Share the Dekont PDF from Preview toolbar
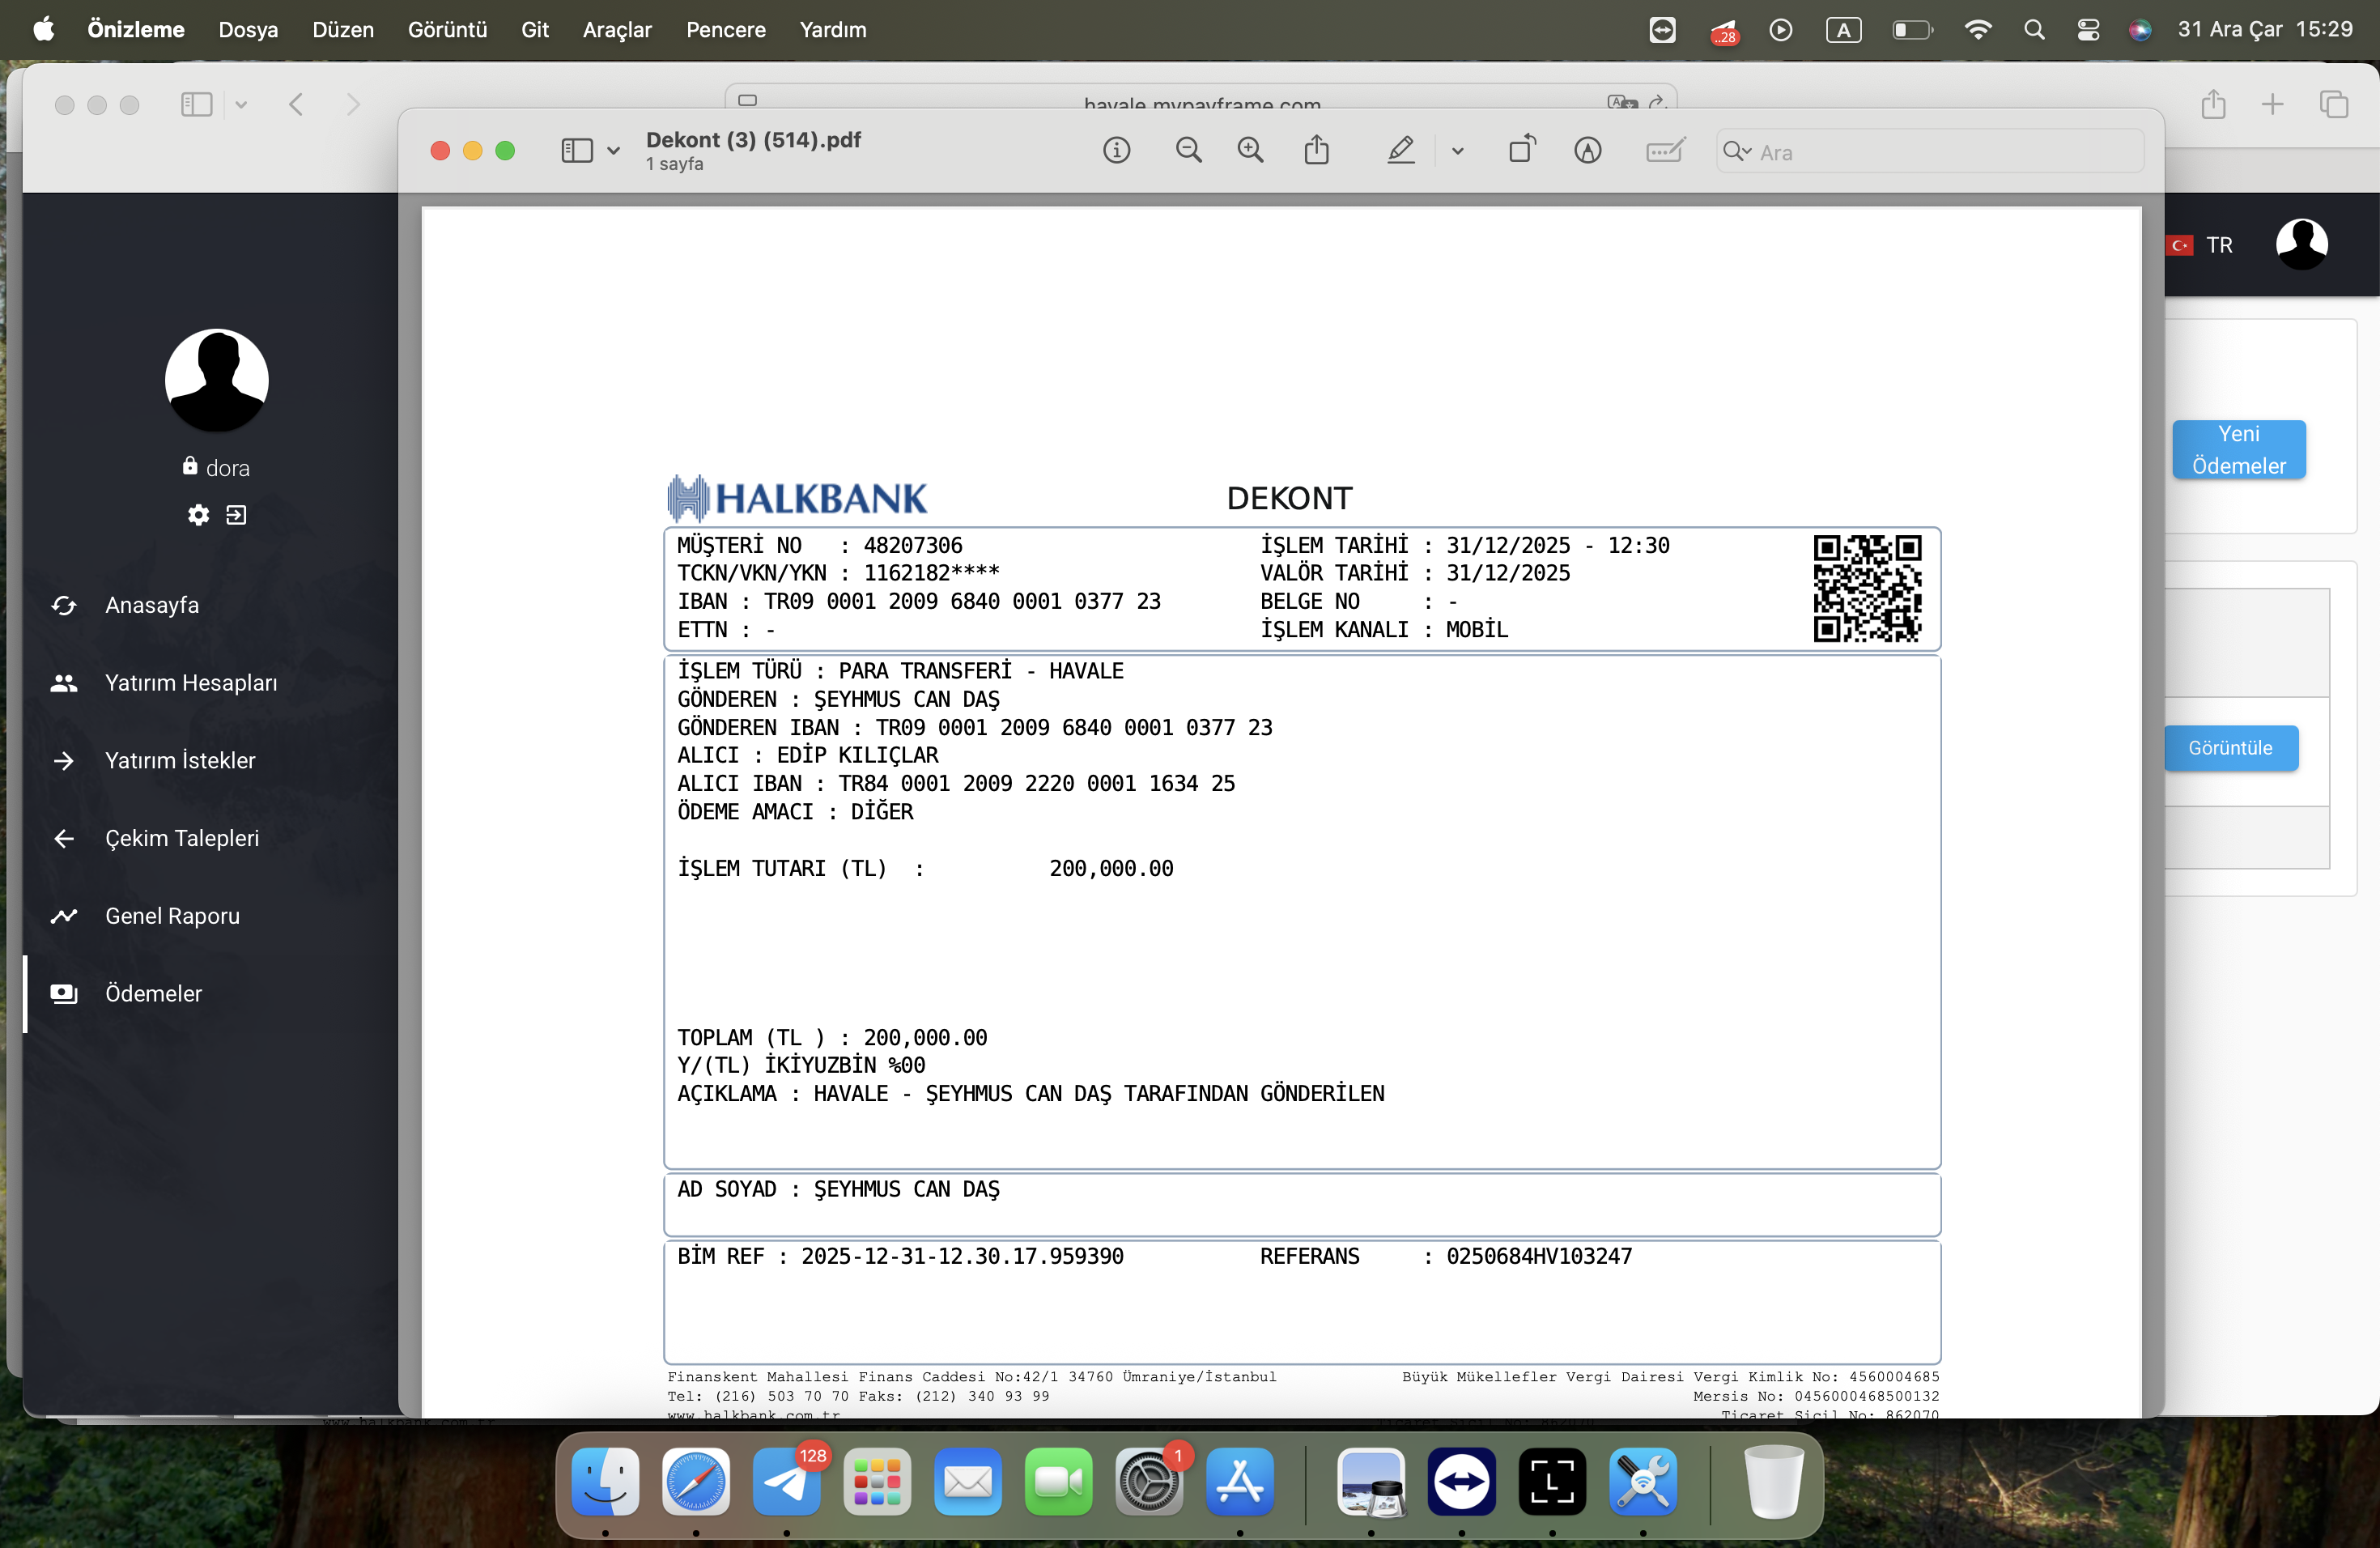2380x1548 pixels. [x=1317, y=150]
